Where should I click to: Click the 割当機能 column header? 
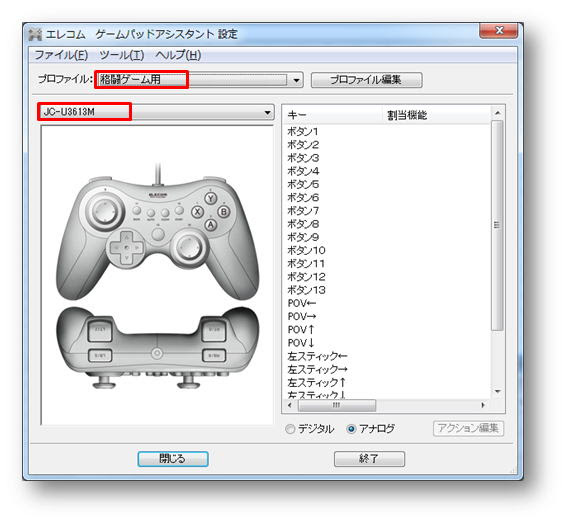(436, 115)
